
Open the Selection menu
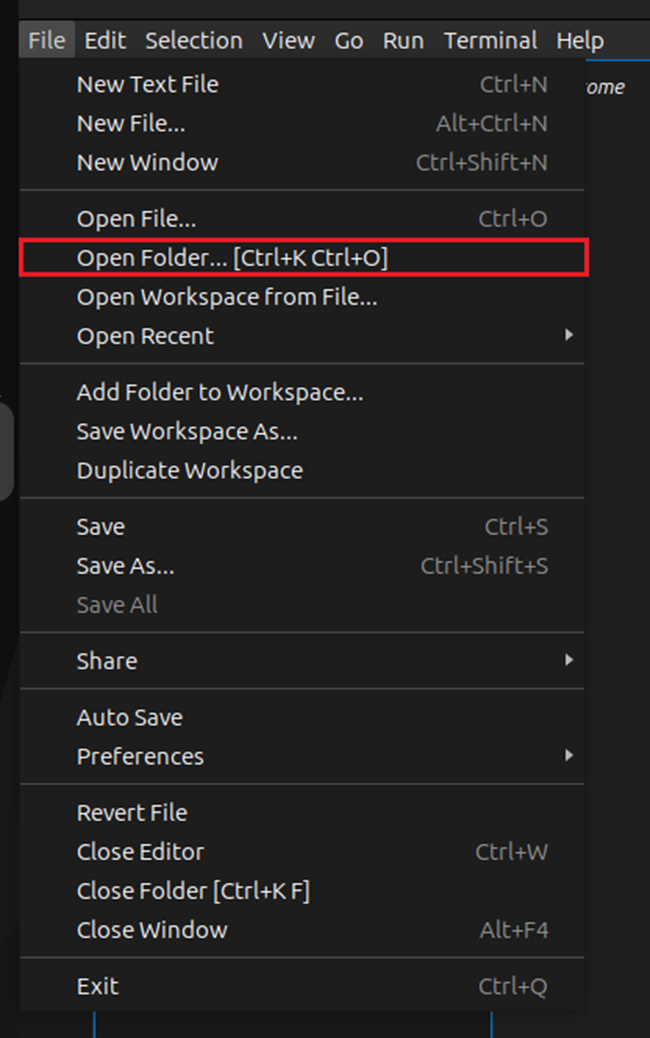pos(193,41)
